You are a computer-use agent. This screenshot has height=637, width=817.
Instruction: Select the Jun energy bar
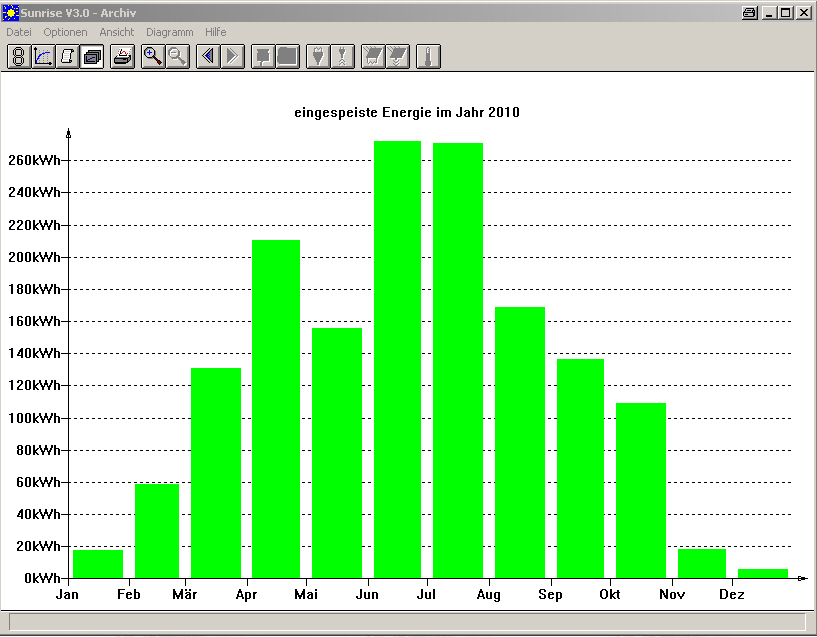(397, 359)
